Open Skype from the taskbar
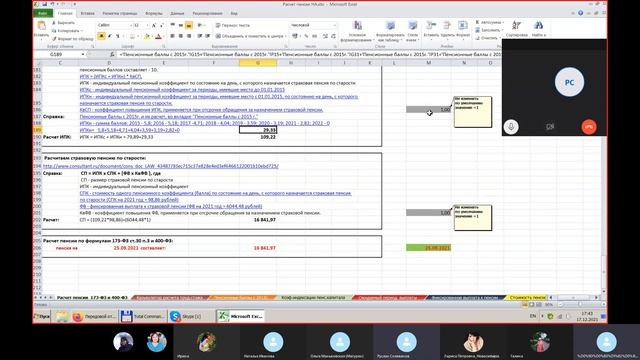 [191, 316]
